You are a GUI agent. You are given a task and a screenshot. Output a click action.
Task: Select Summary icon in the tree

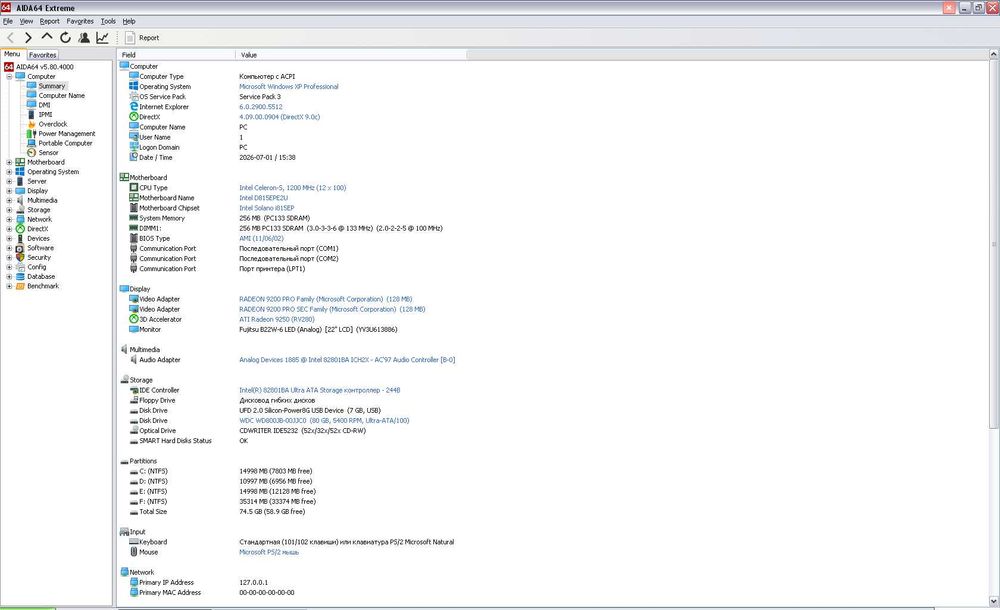(x=31, y=86)
